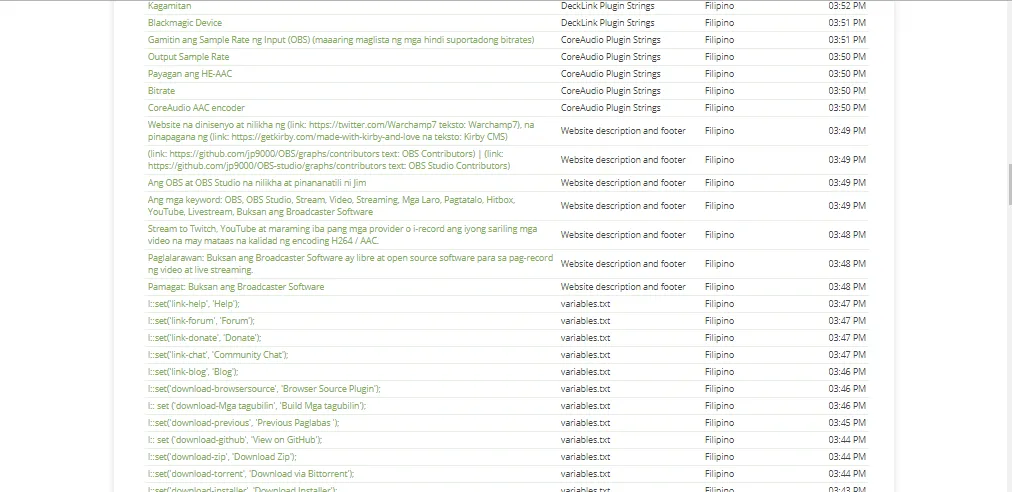This screenshot has width=1012, height=492.
Task: Open the Output Sample Rate string
Action: 188,57
